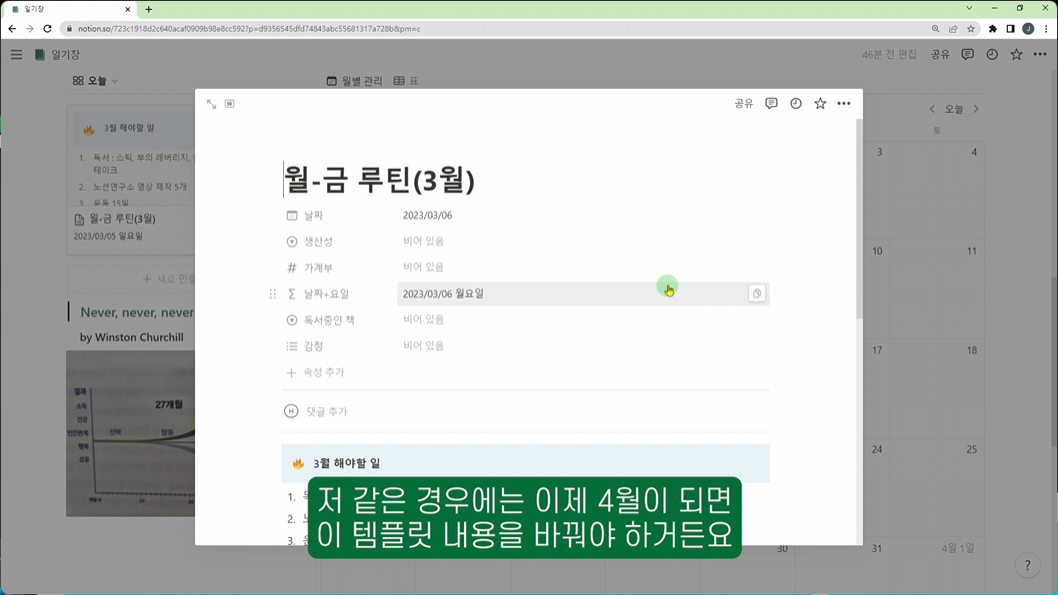
Task: Click 공유 share button in the popup
Action: pyautogui.click(x=744, y=103)
